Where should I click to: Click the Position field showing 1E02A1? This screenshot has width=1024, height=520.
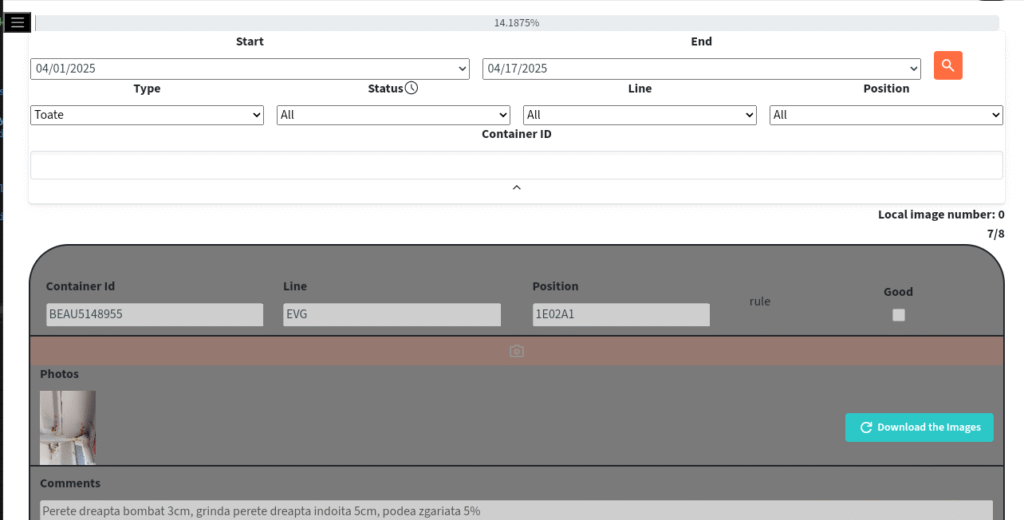[621, 314]
